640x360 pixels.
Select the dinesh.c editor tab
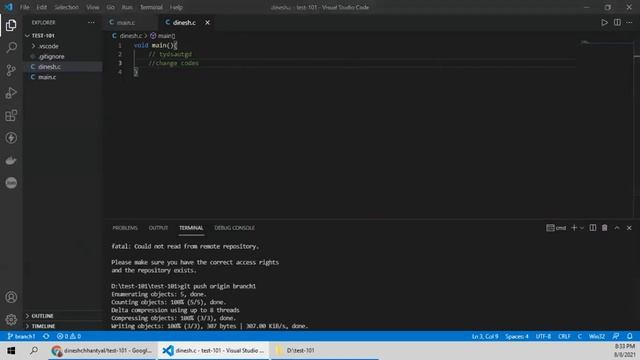pos(184,22)
